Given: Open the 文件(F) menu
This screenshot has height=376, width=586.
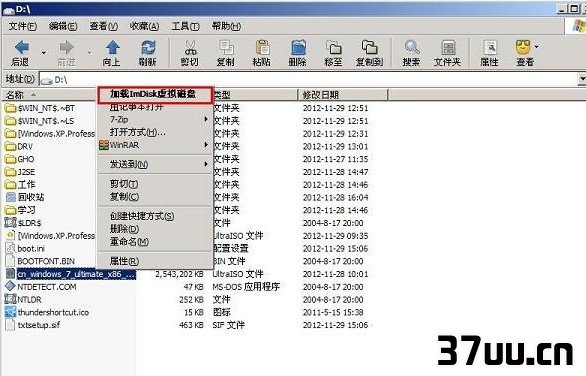Looking at the screenshot, I should click(x=23, y=26).
